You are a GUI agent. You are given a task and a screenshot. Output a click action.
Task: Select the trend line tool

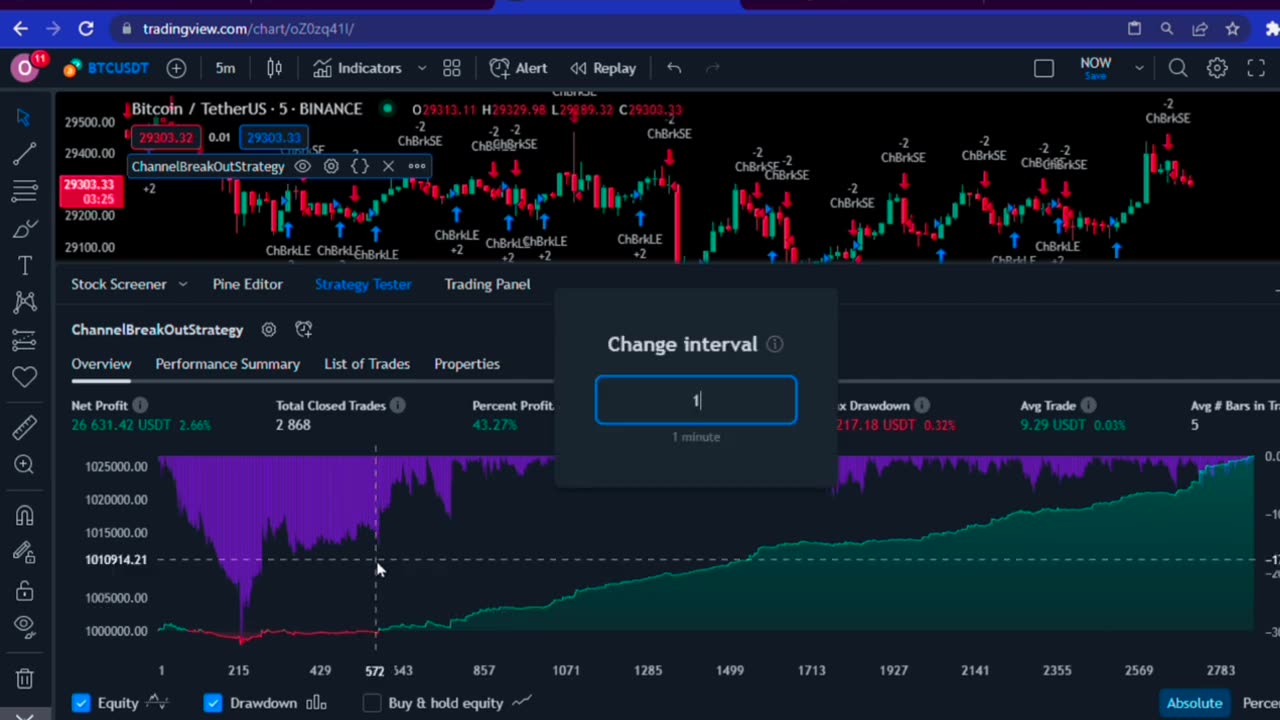click(x=25, y=154)
